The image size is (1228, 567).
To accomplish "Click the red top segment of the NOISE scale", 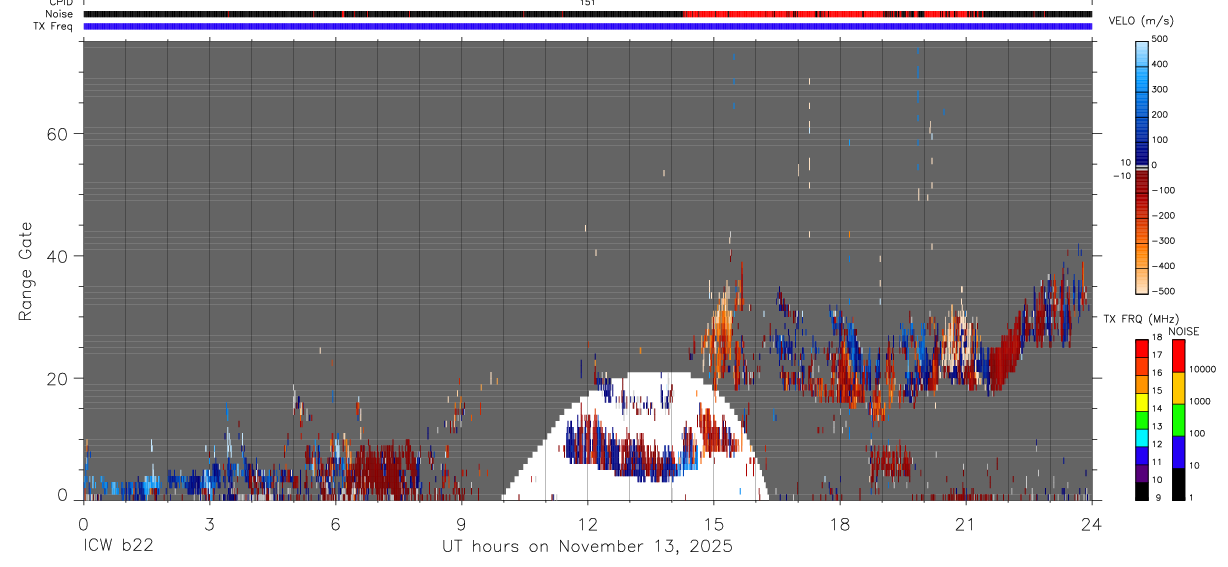I will (x=1178, y=355).
